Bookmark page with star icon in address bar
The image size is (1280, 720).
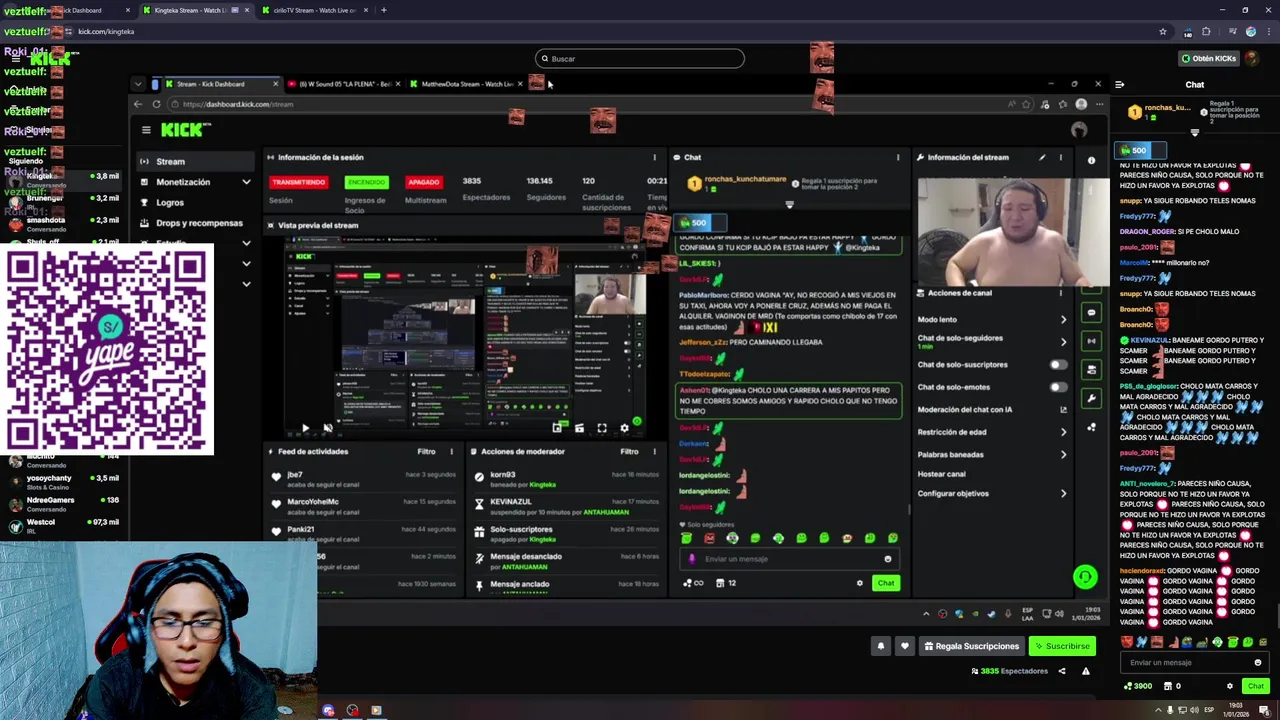(1163, 31)
